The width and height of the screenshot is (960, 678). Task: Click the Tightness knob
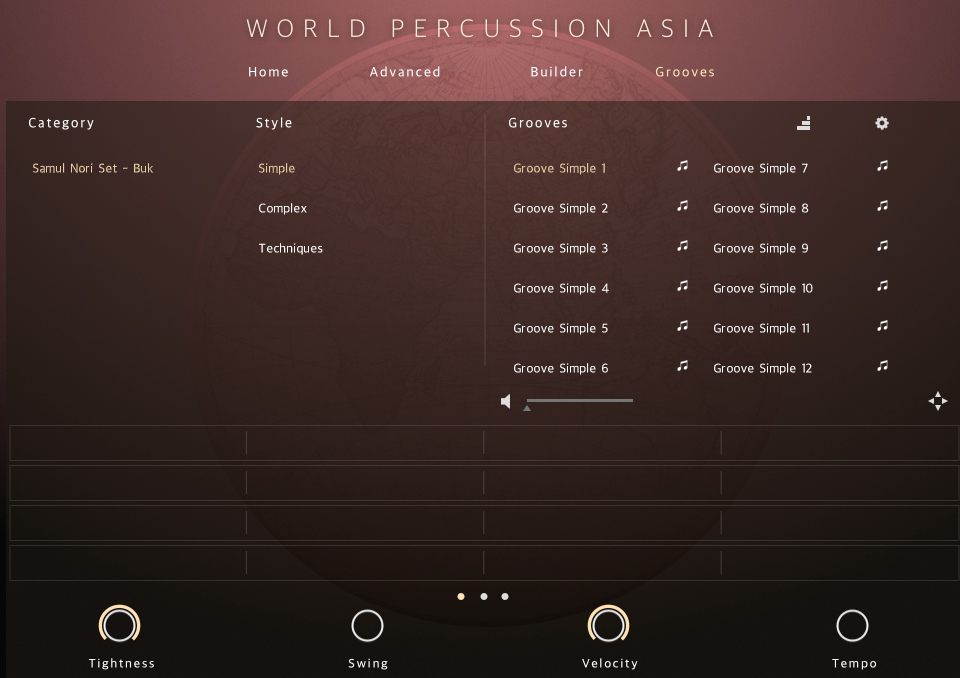click(x=119, y=626)
